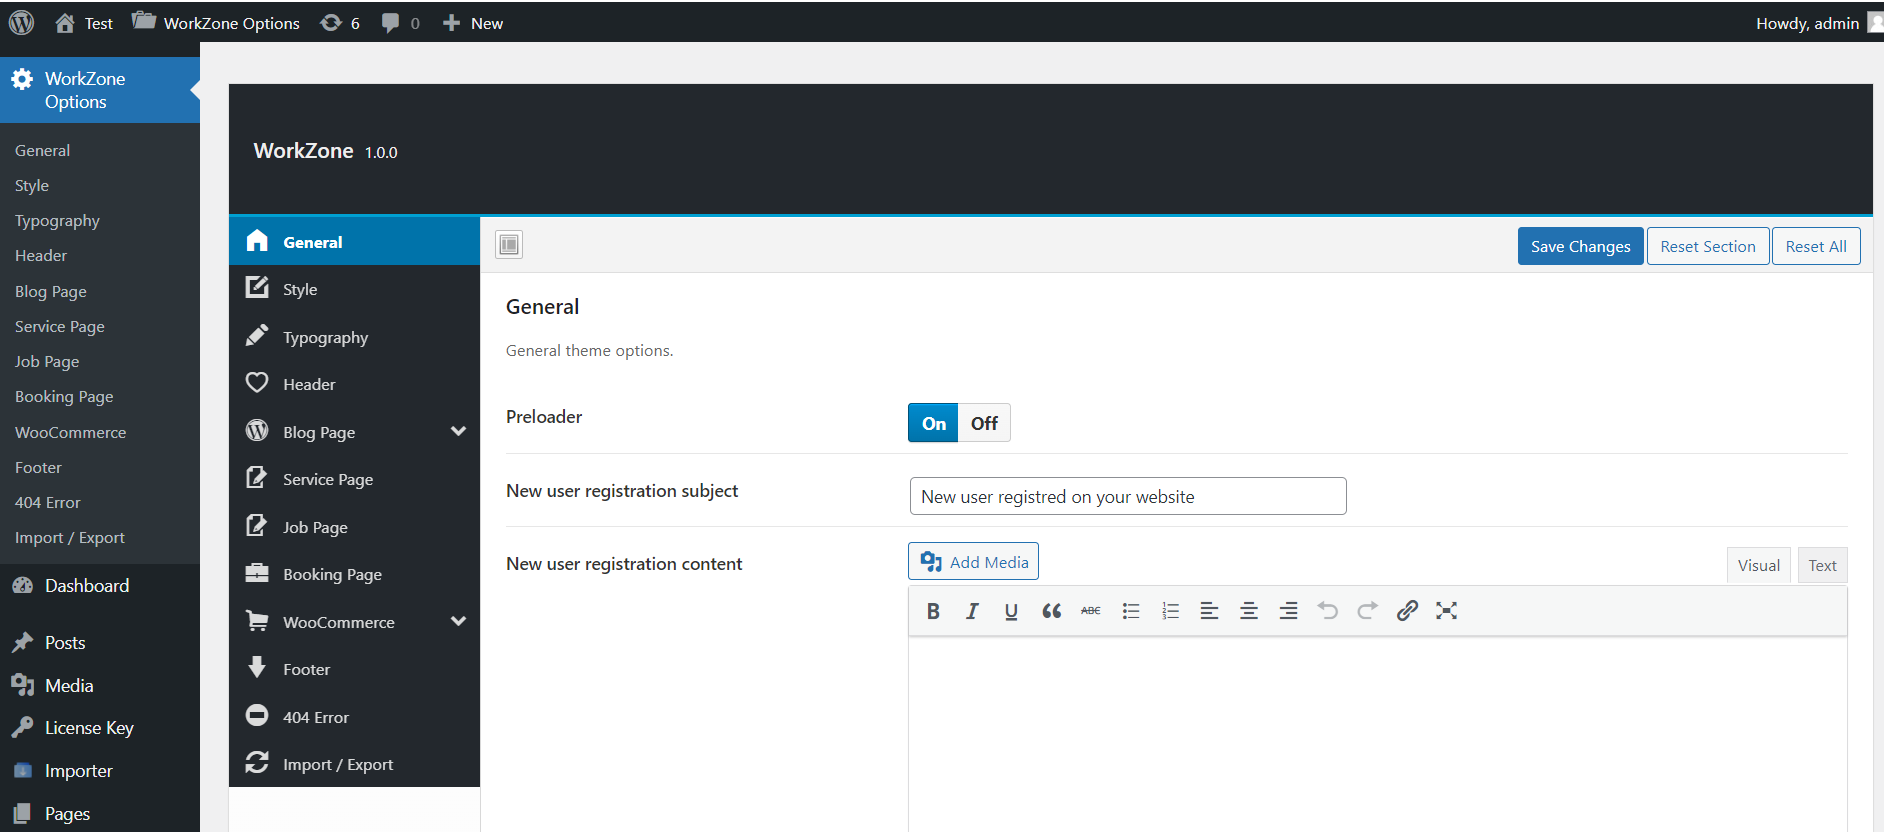1884x832 pixels.
Task: Click New user registration subject field
Action: (1128, 496)
